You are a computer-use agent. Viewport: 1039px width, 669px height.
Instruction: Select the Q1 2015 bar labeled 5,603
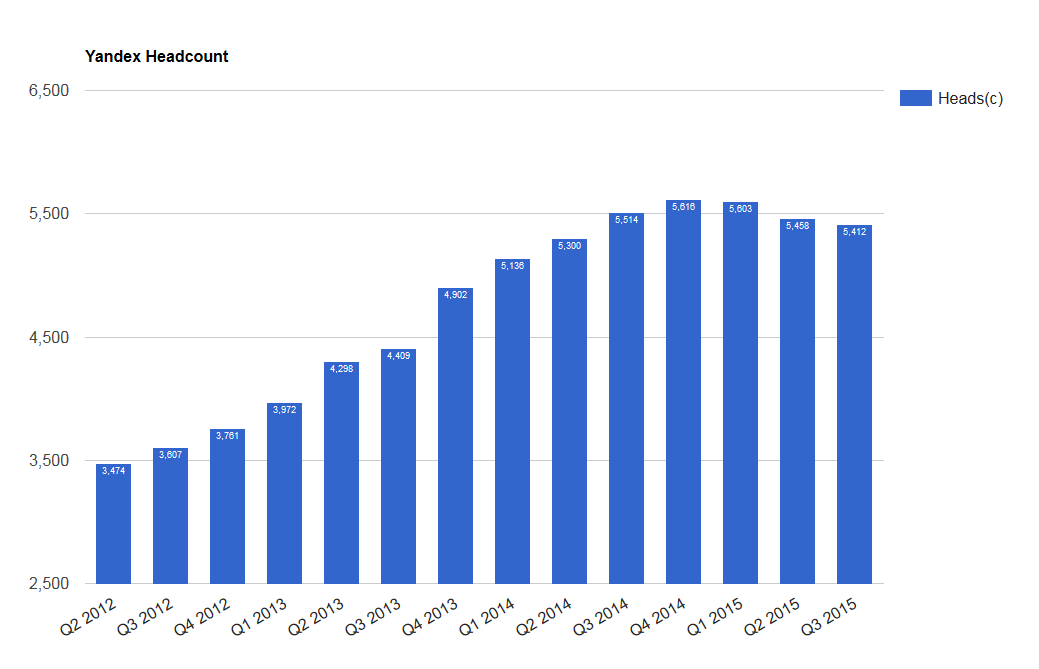click(x=740, y=393)
